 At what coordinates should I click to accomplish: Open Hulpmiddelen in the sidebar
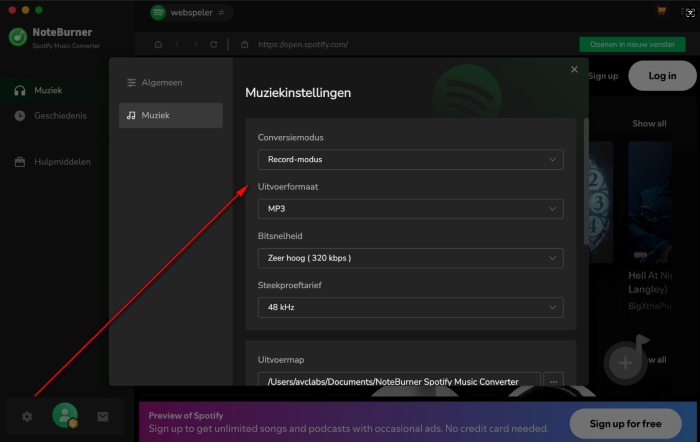tap(62, 161)
